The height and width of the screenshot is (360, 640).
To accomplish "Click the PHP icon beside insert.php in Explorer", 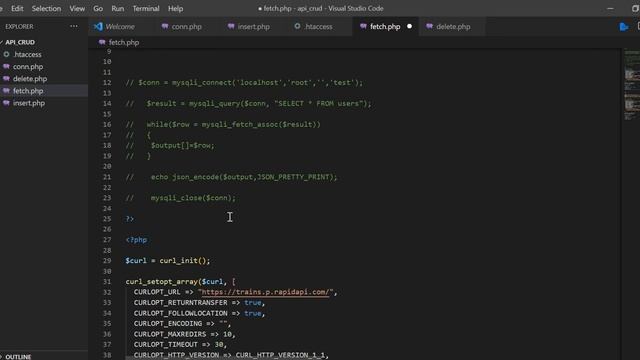I will pyautogui.click(x=6, y=103).
